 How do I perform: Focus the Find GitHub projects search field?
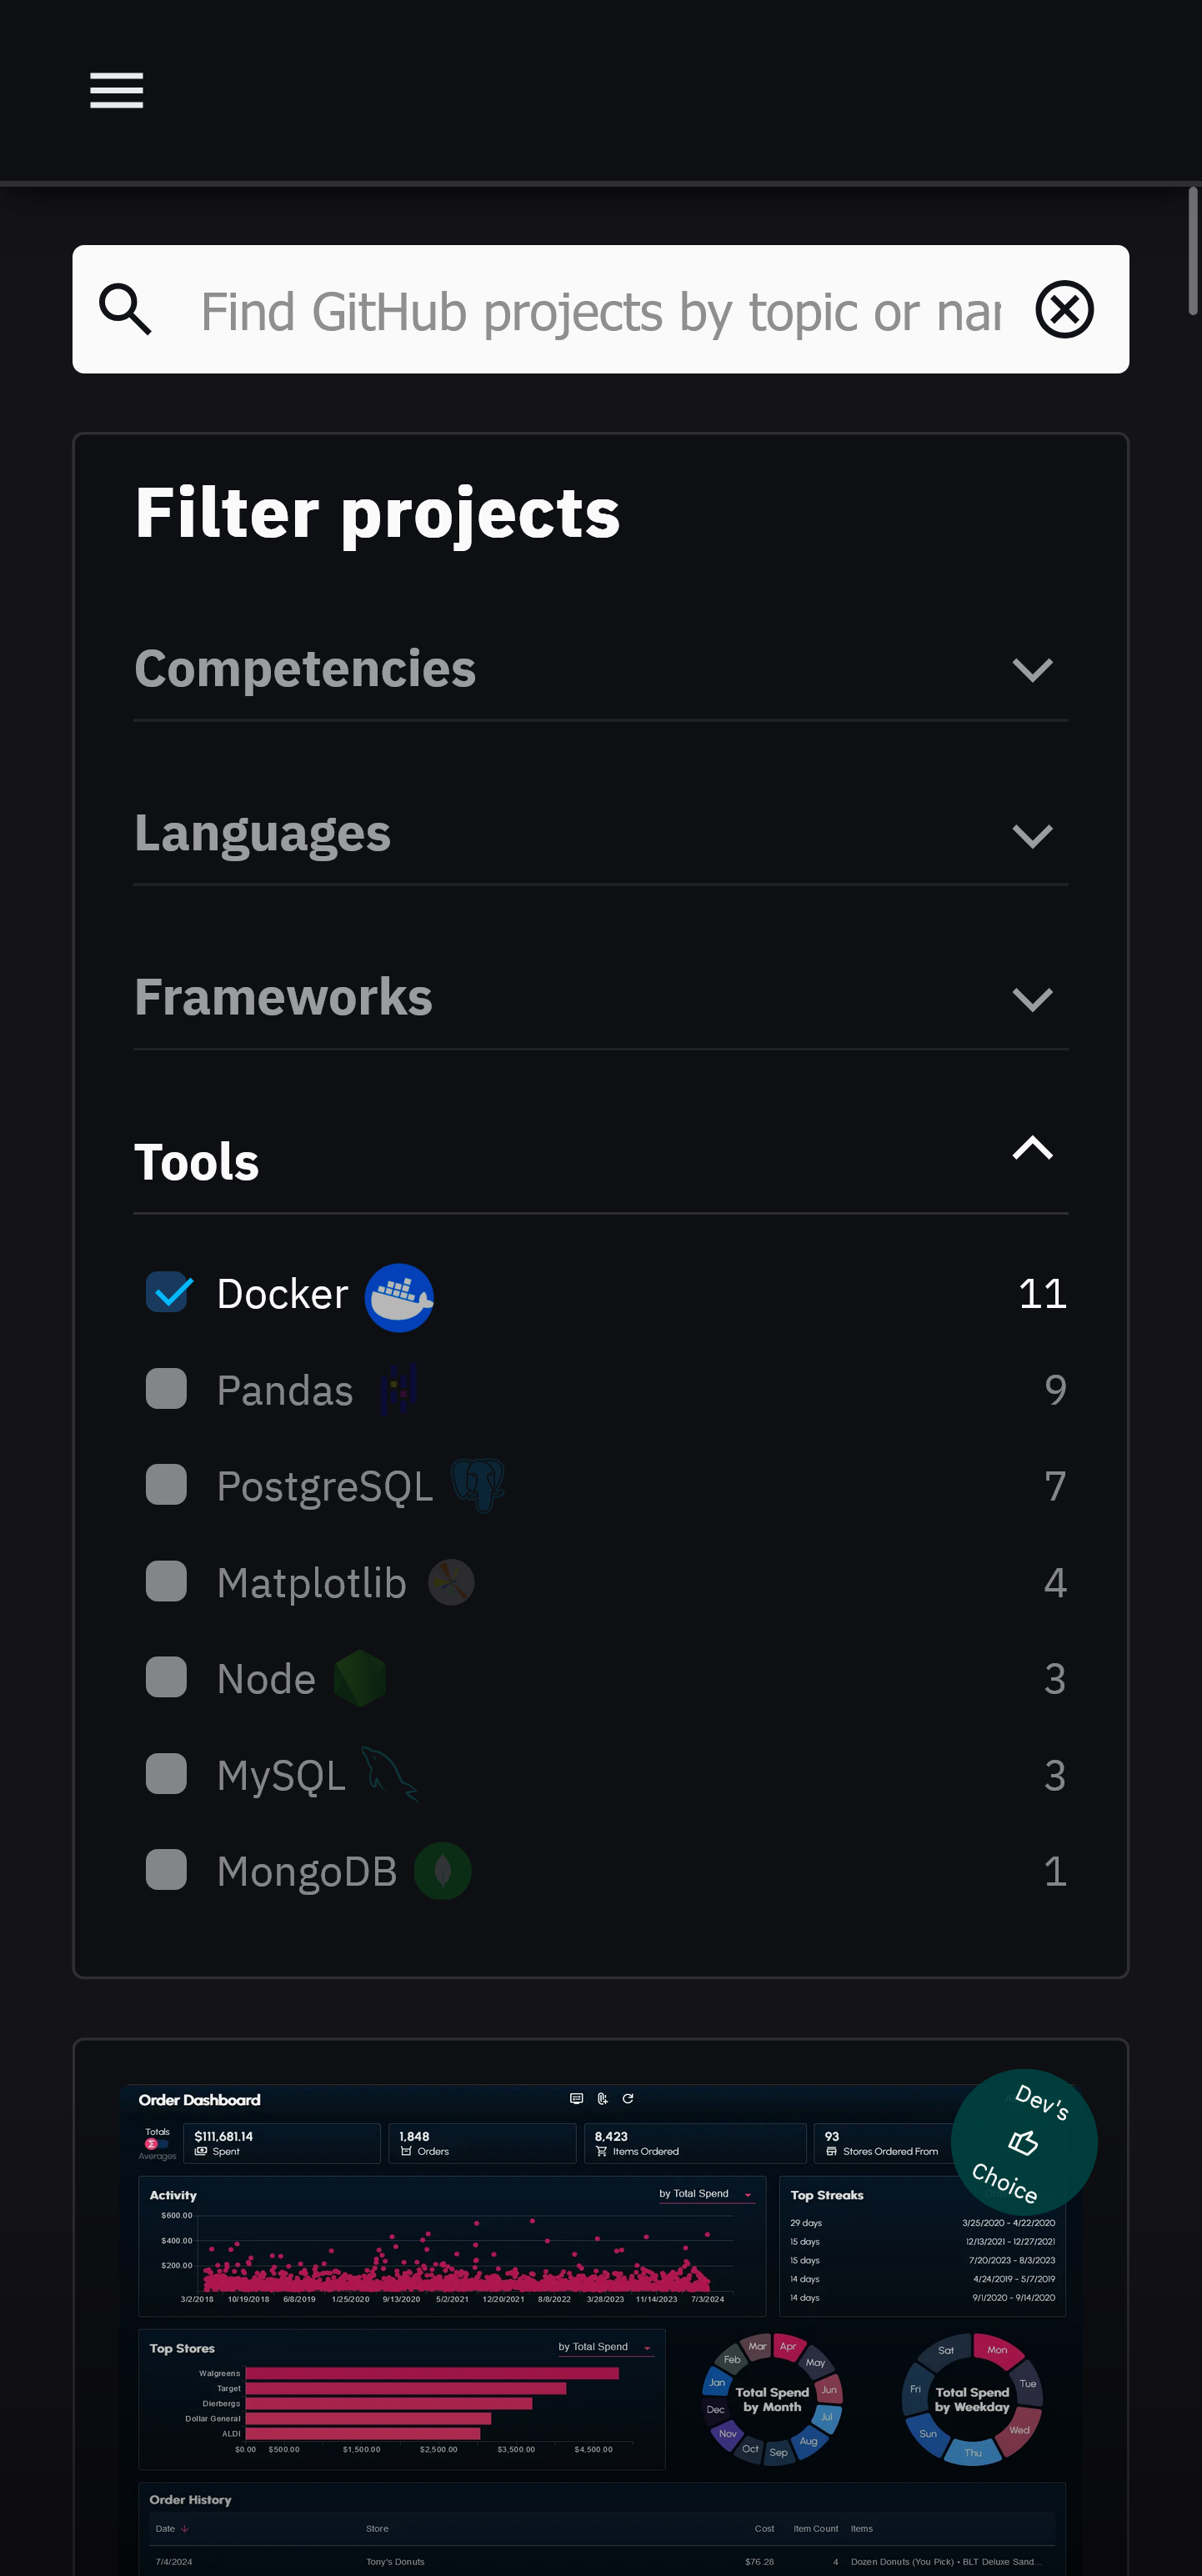(x=600, y=311)
